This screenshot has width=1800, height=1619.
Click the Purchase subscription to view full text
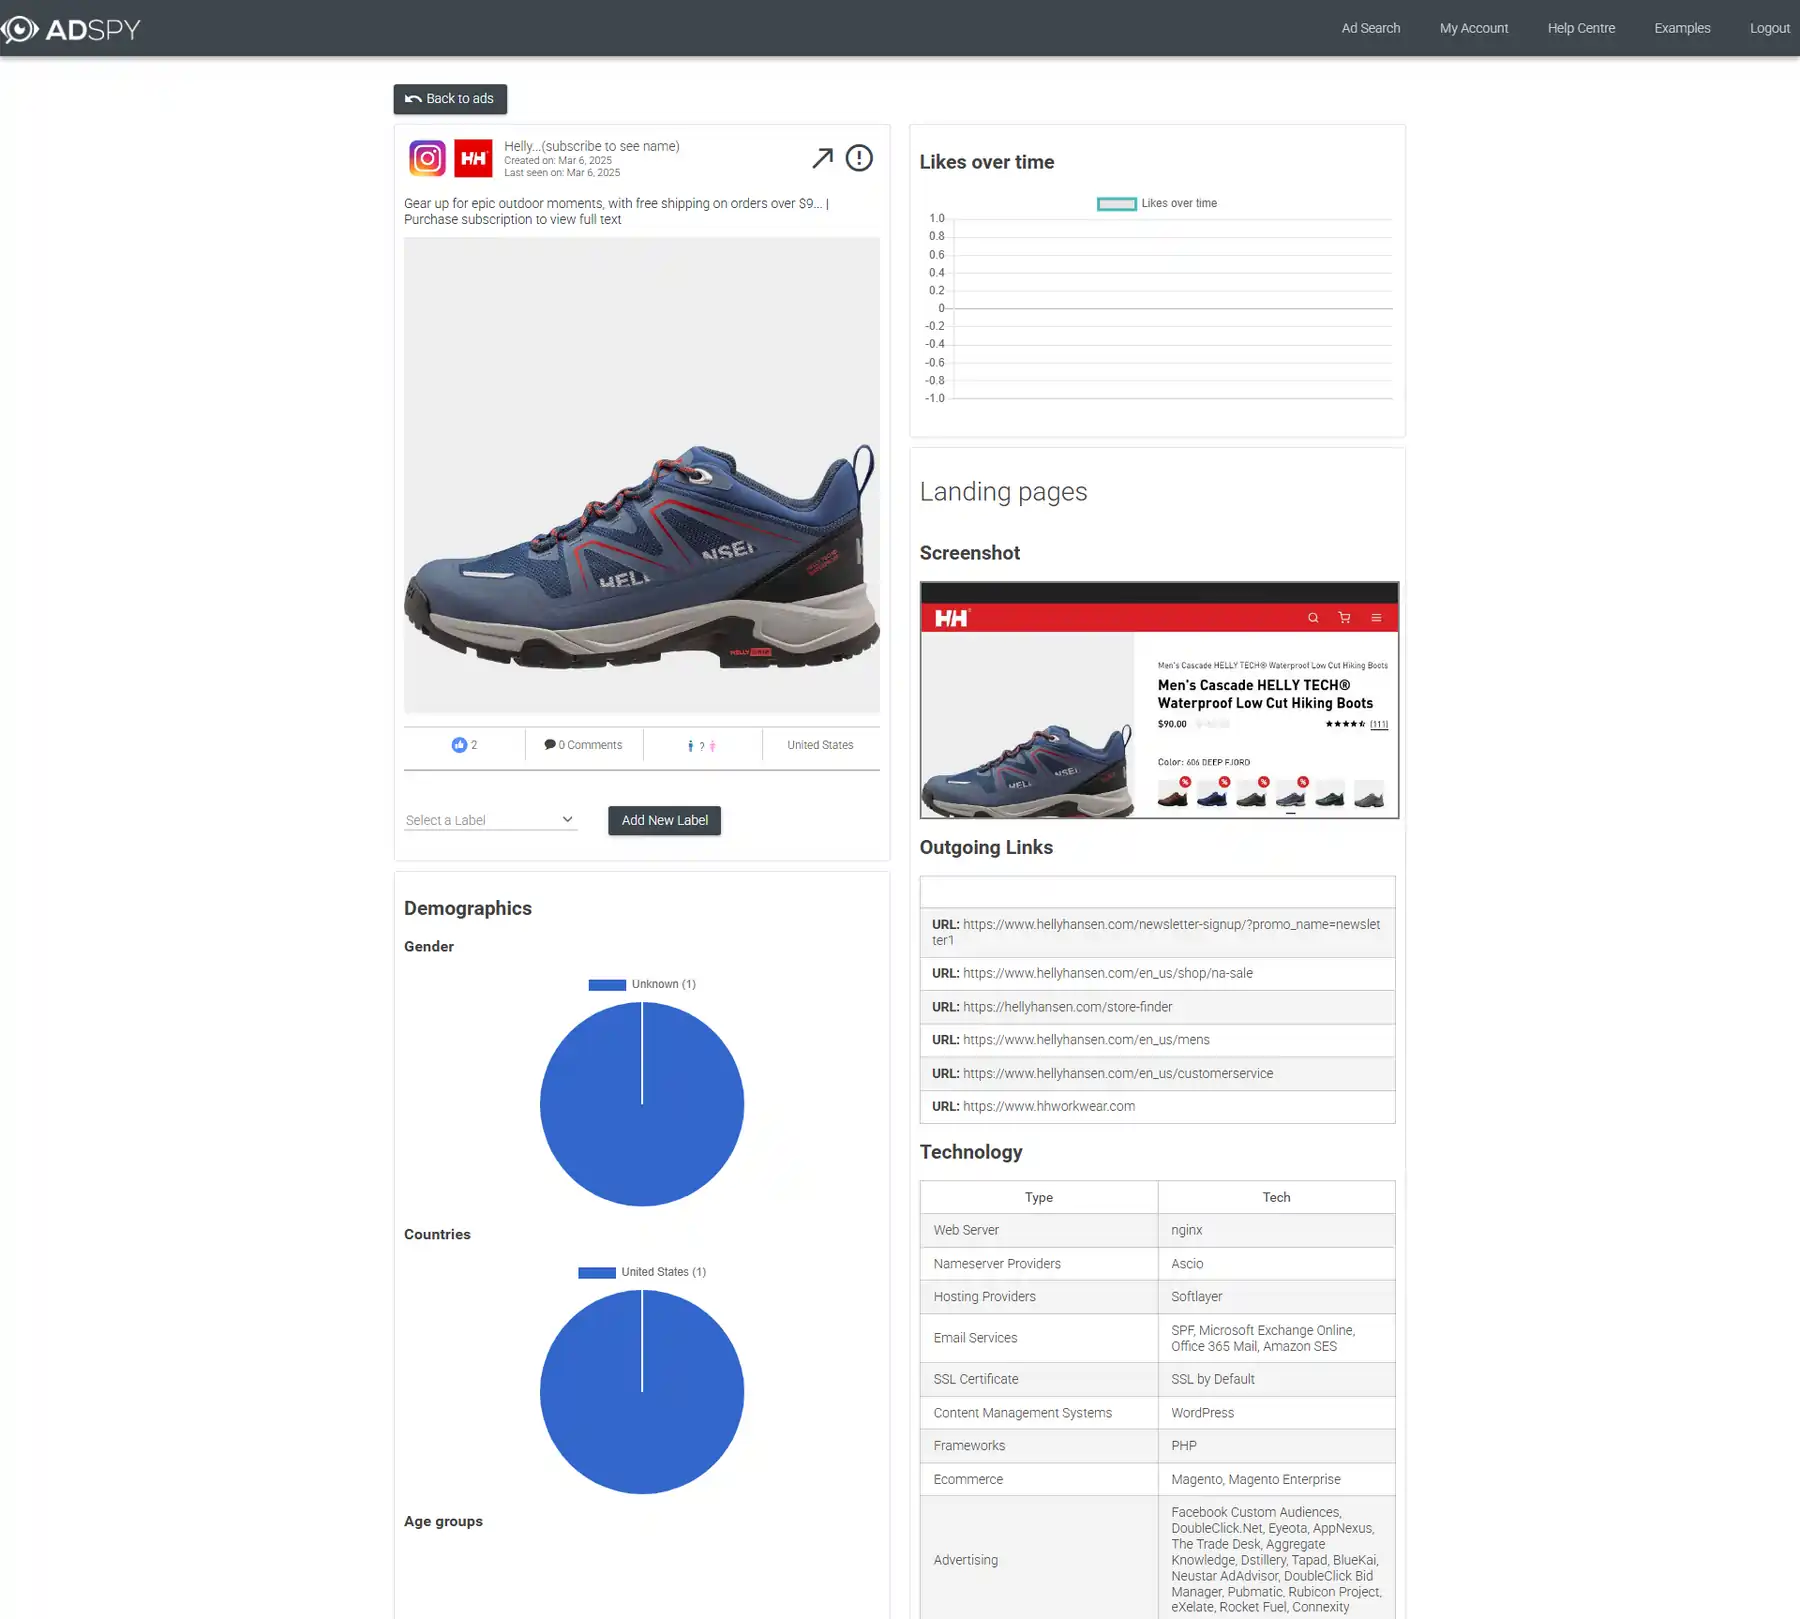[x=513, y=220]
